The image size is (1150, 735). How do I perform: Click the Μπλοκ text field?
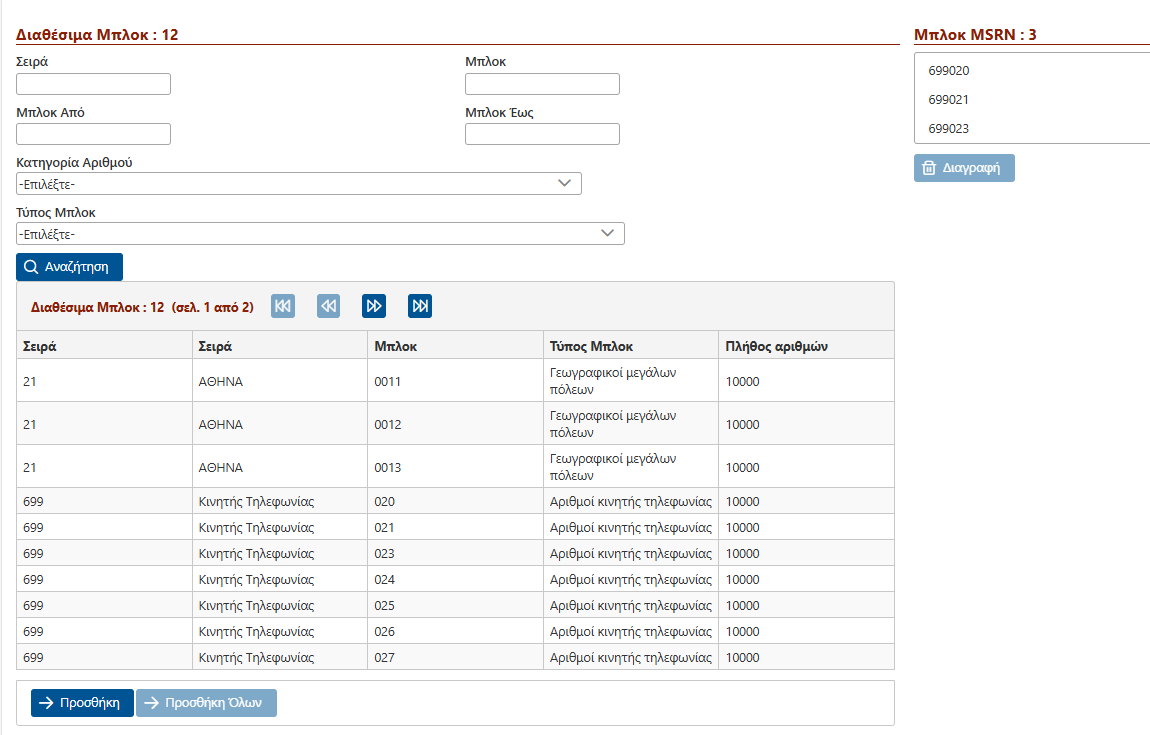(542, 84)
